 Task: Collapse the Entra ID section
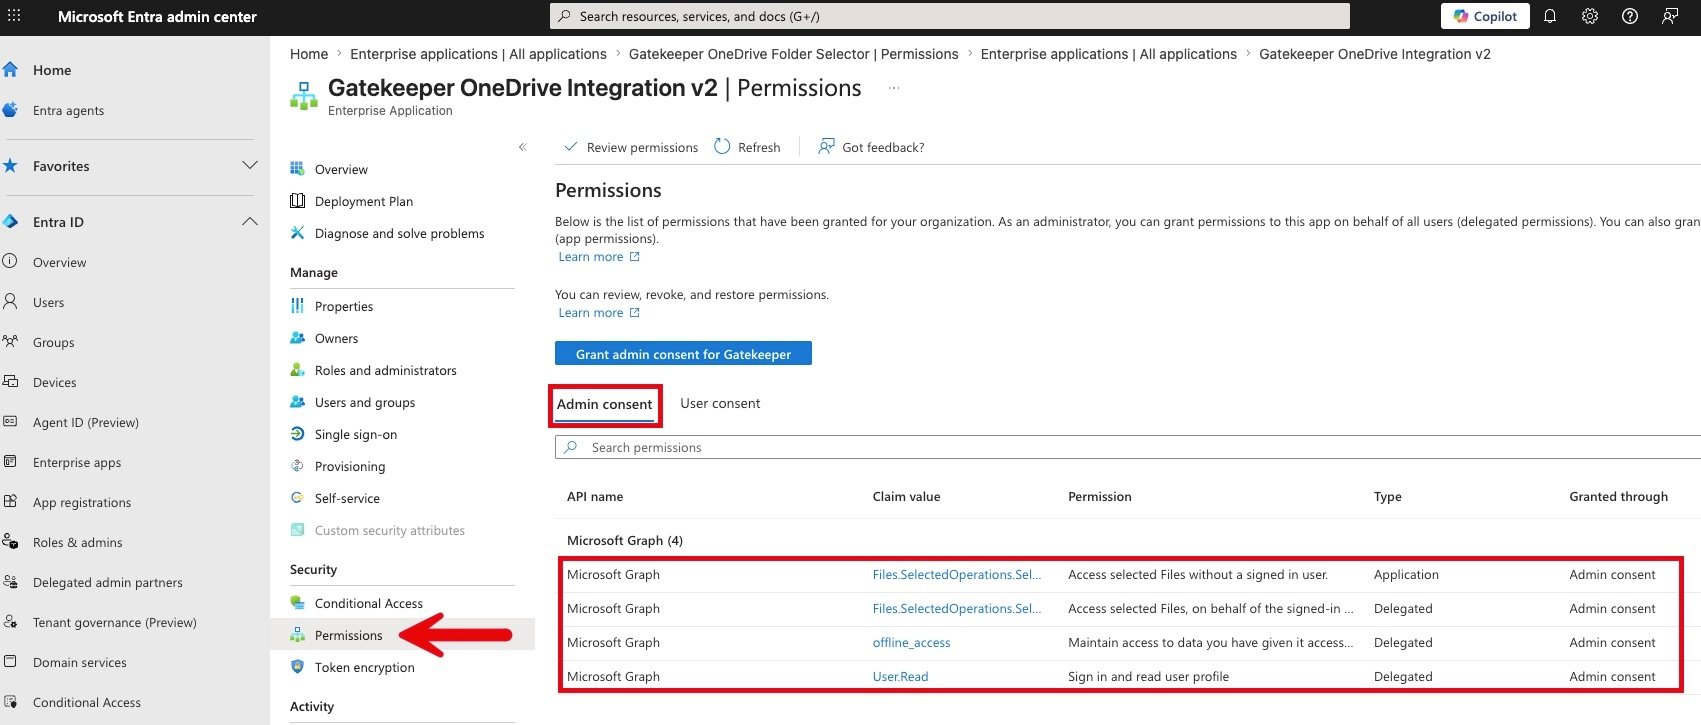tap(250, 221)
